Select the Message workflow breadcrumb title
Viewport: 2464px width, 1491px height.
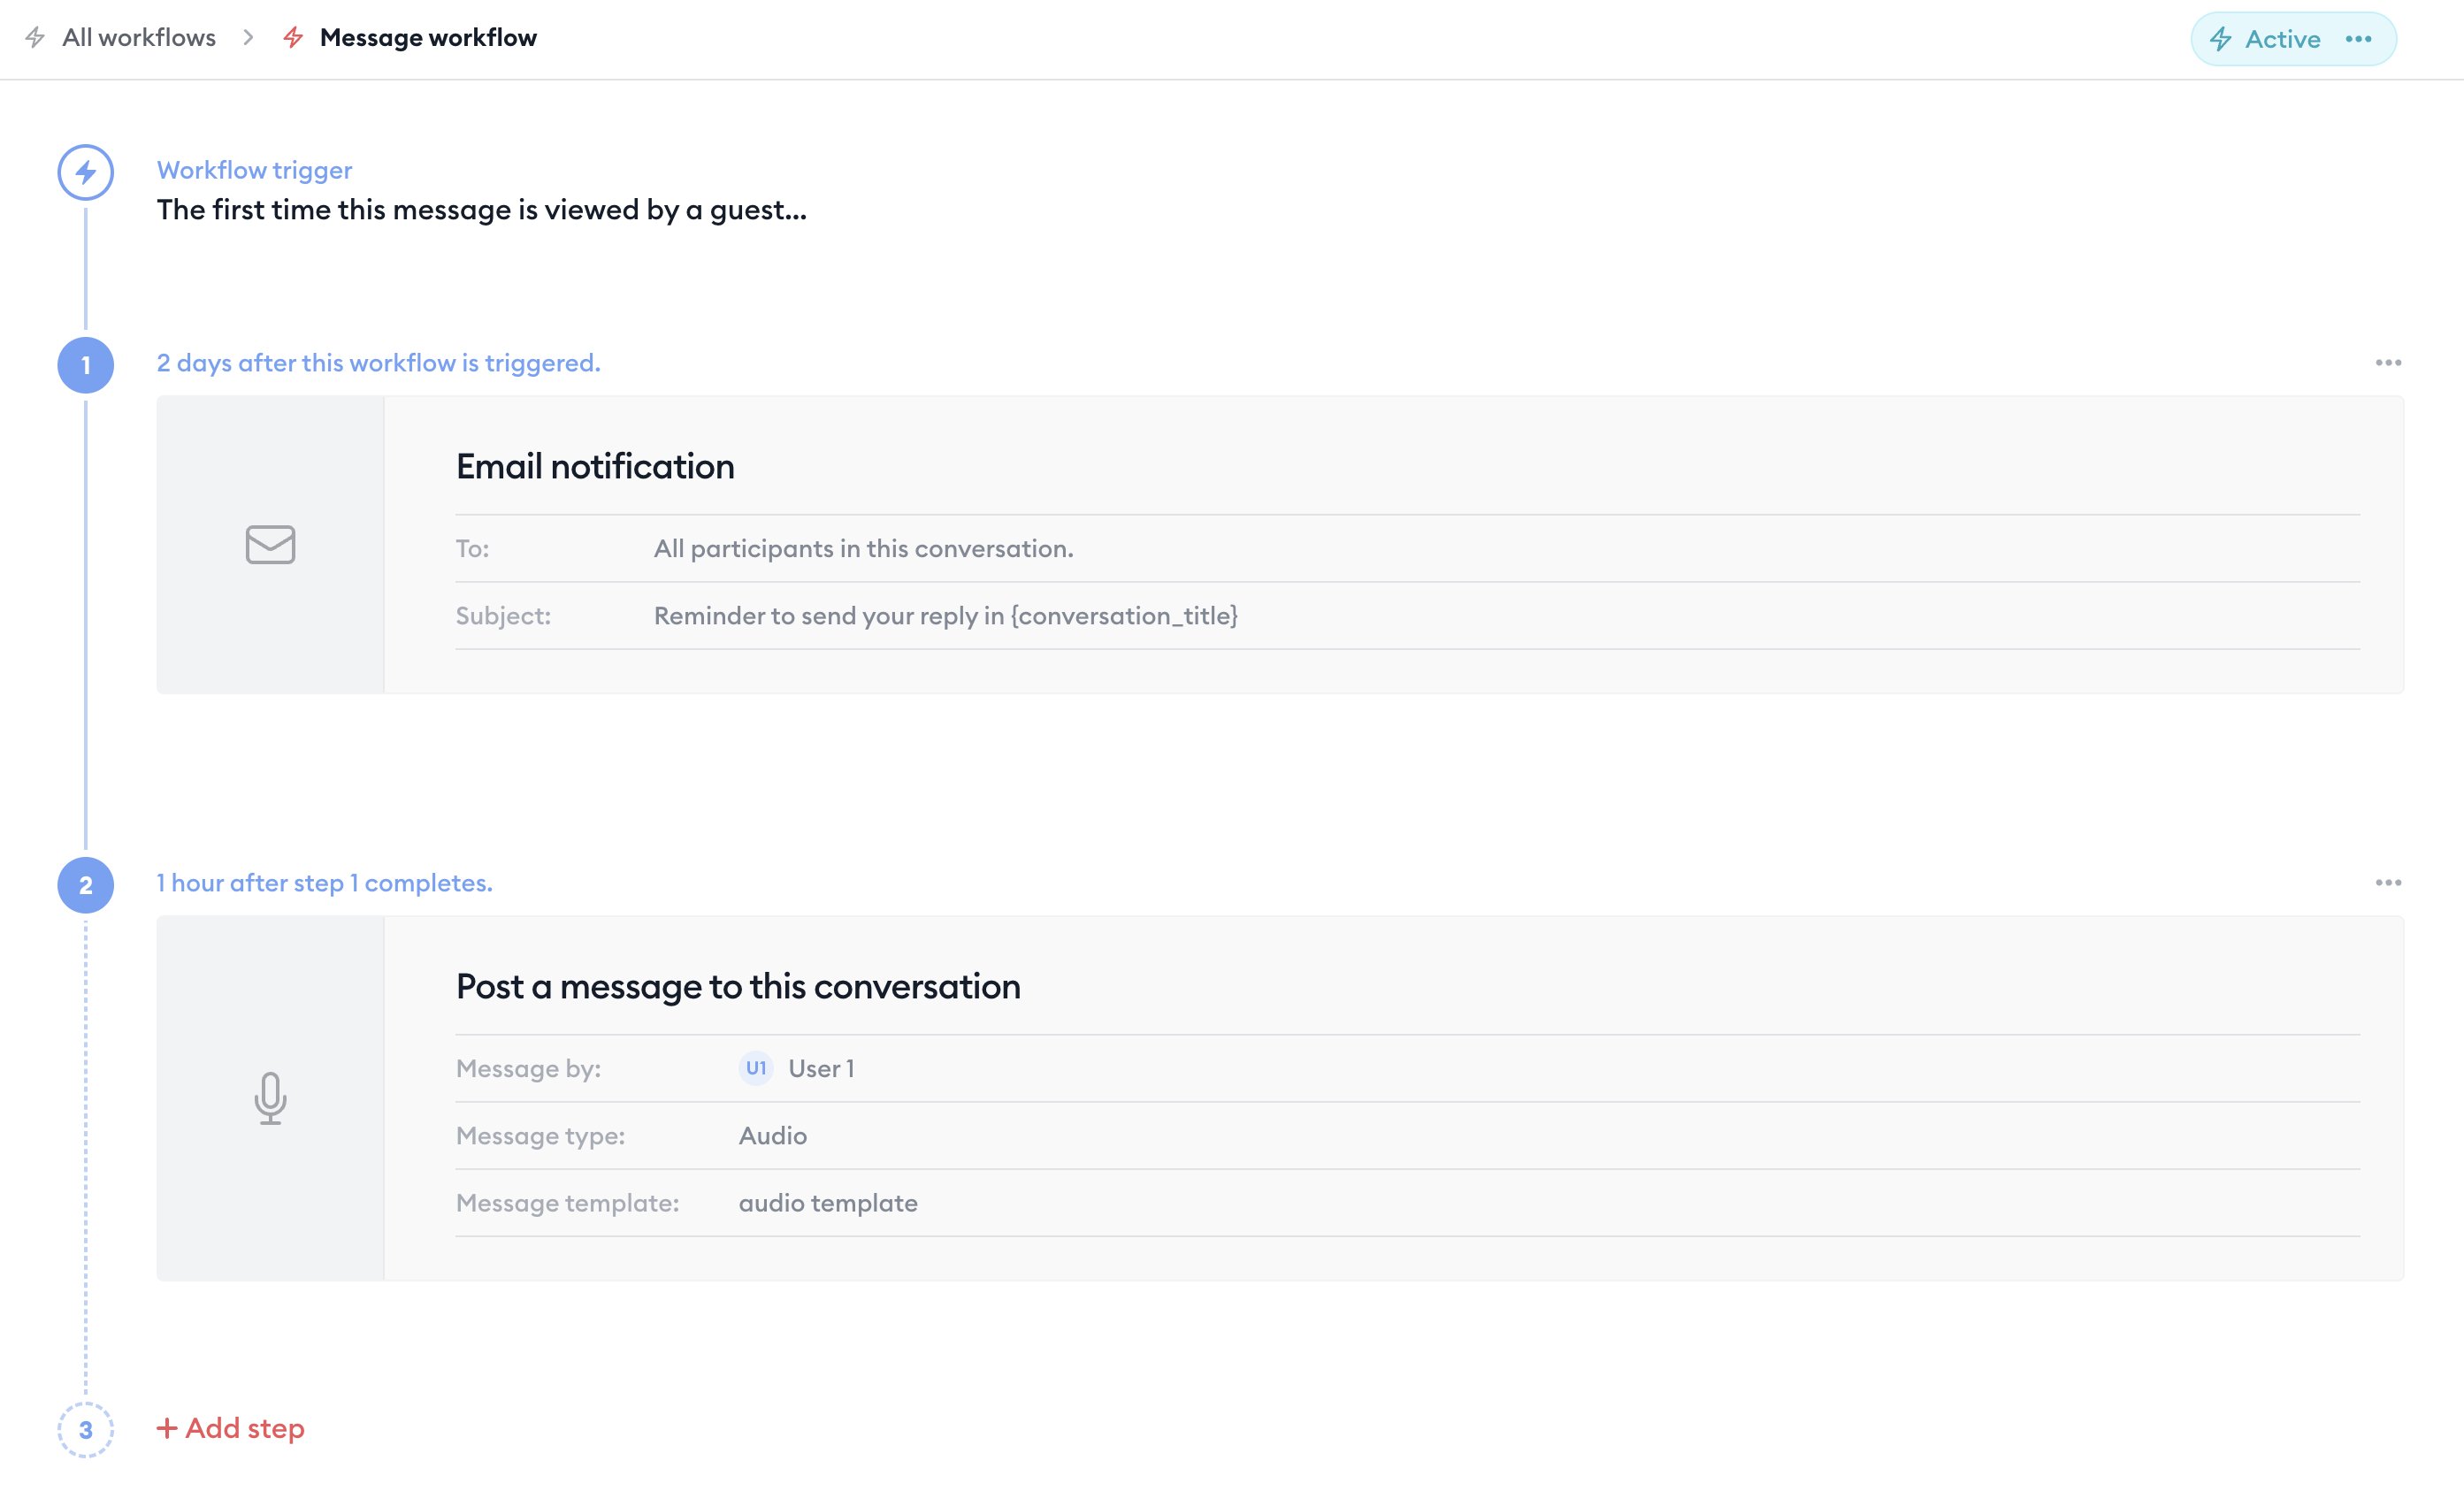tap(428, 38)
